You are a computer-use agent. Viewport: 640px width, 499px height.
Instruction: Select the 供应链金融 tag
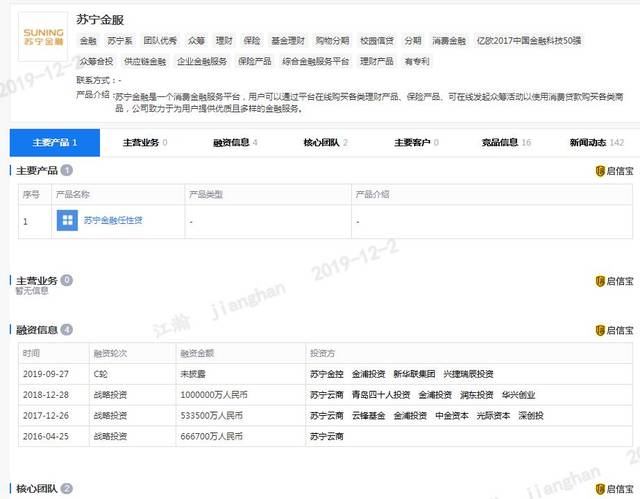pos(145,62)
